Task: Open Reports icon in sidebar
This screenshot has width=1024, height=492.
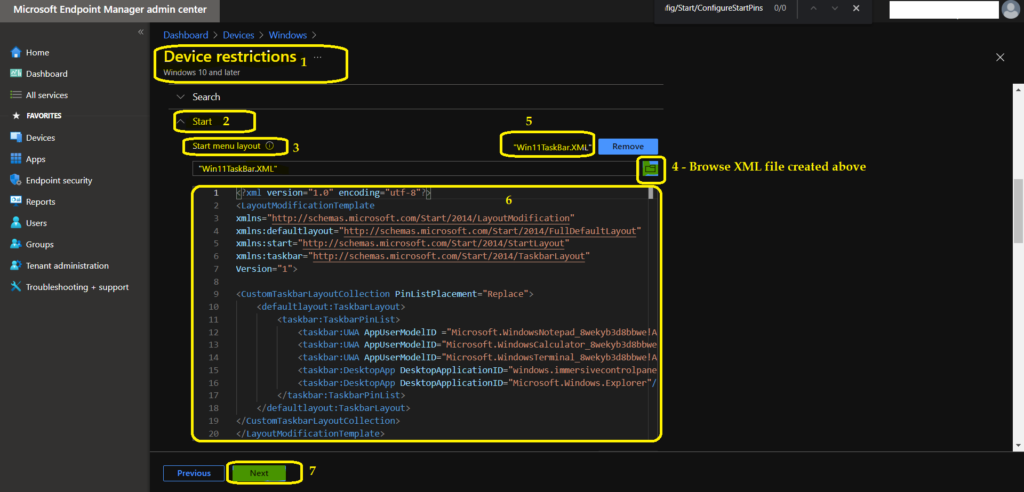Action: click(16, 202)
